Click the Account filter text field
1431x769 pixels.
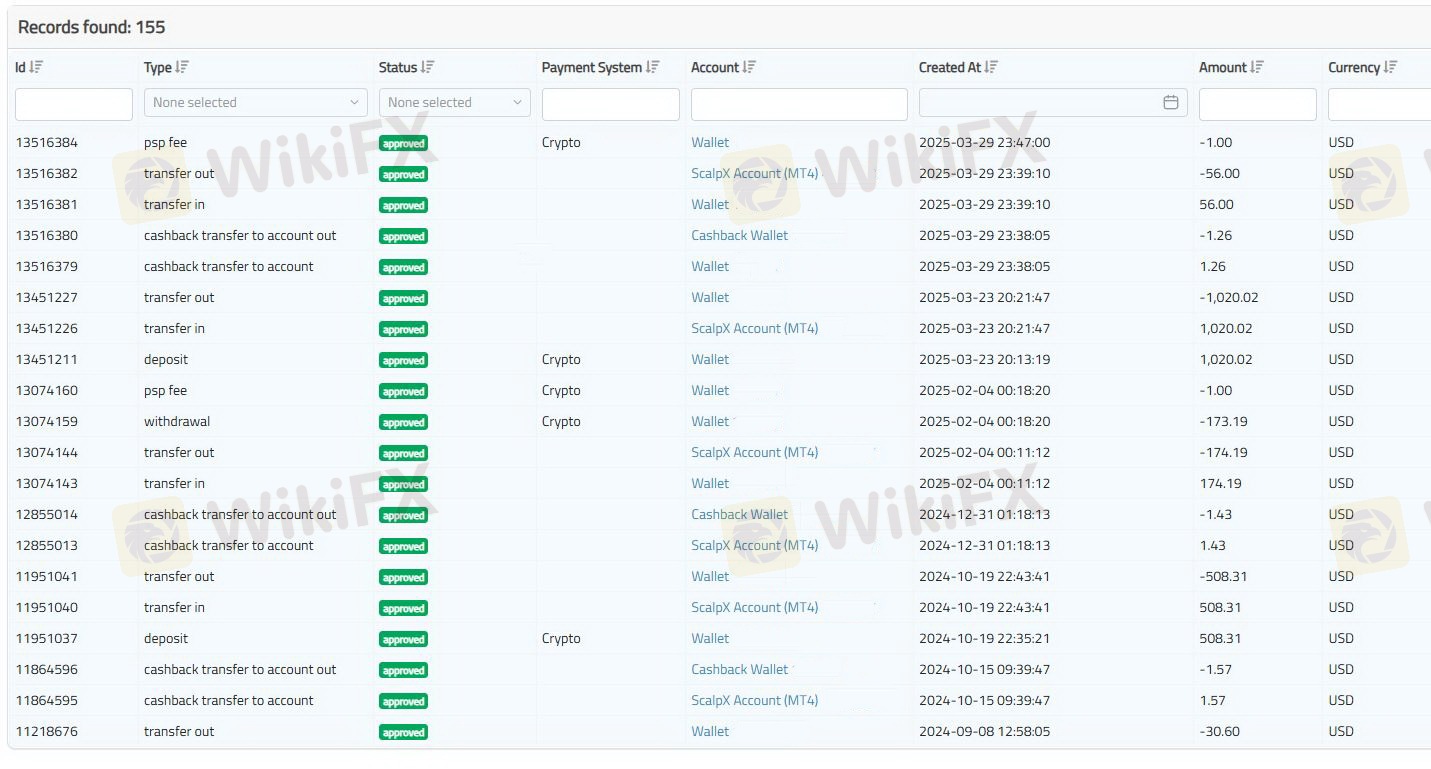[799, 104]
